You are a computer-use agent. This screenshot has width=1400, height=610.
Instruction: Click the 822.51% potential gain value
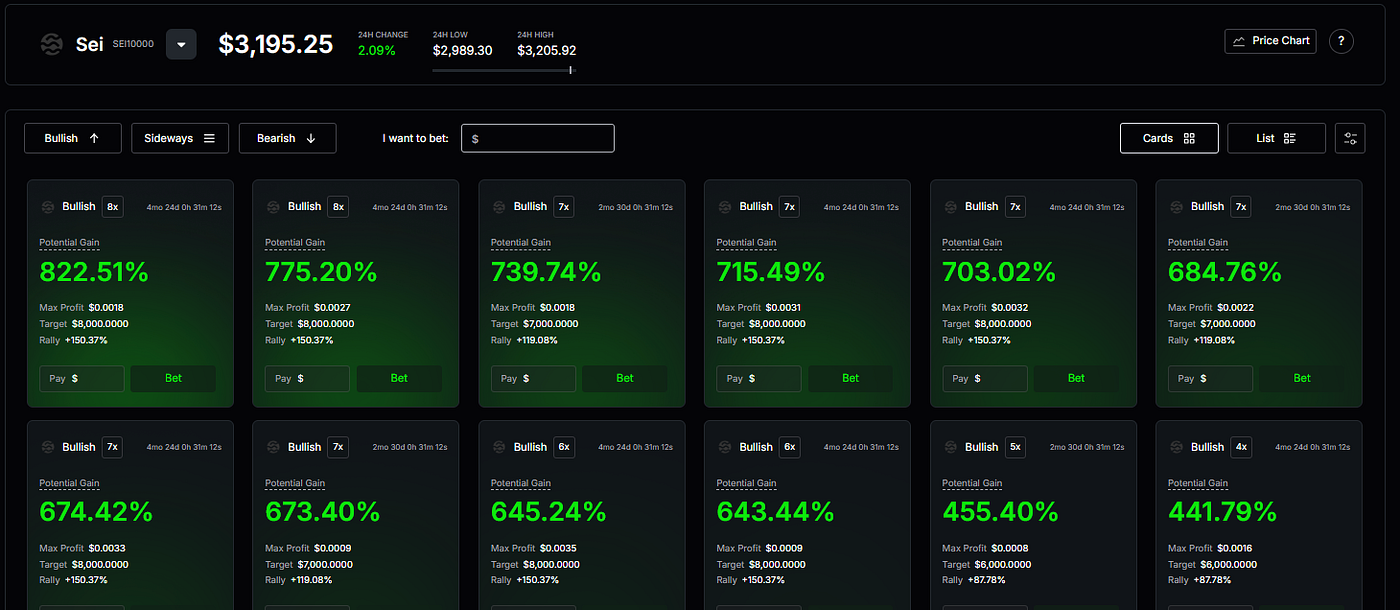pyautogui.click(x=94, y=271)
